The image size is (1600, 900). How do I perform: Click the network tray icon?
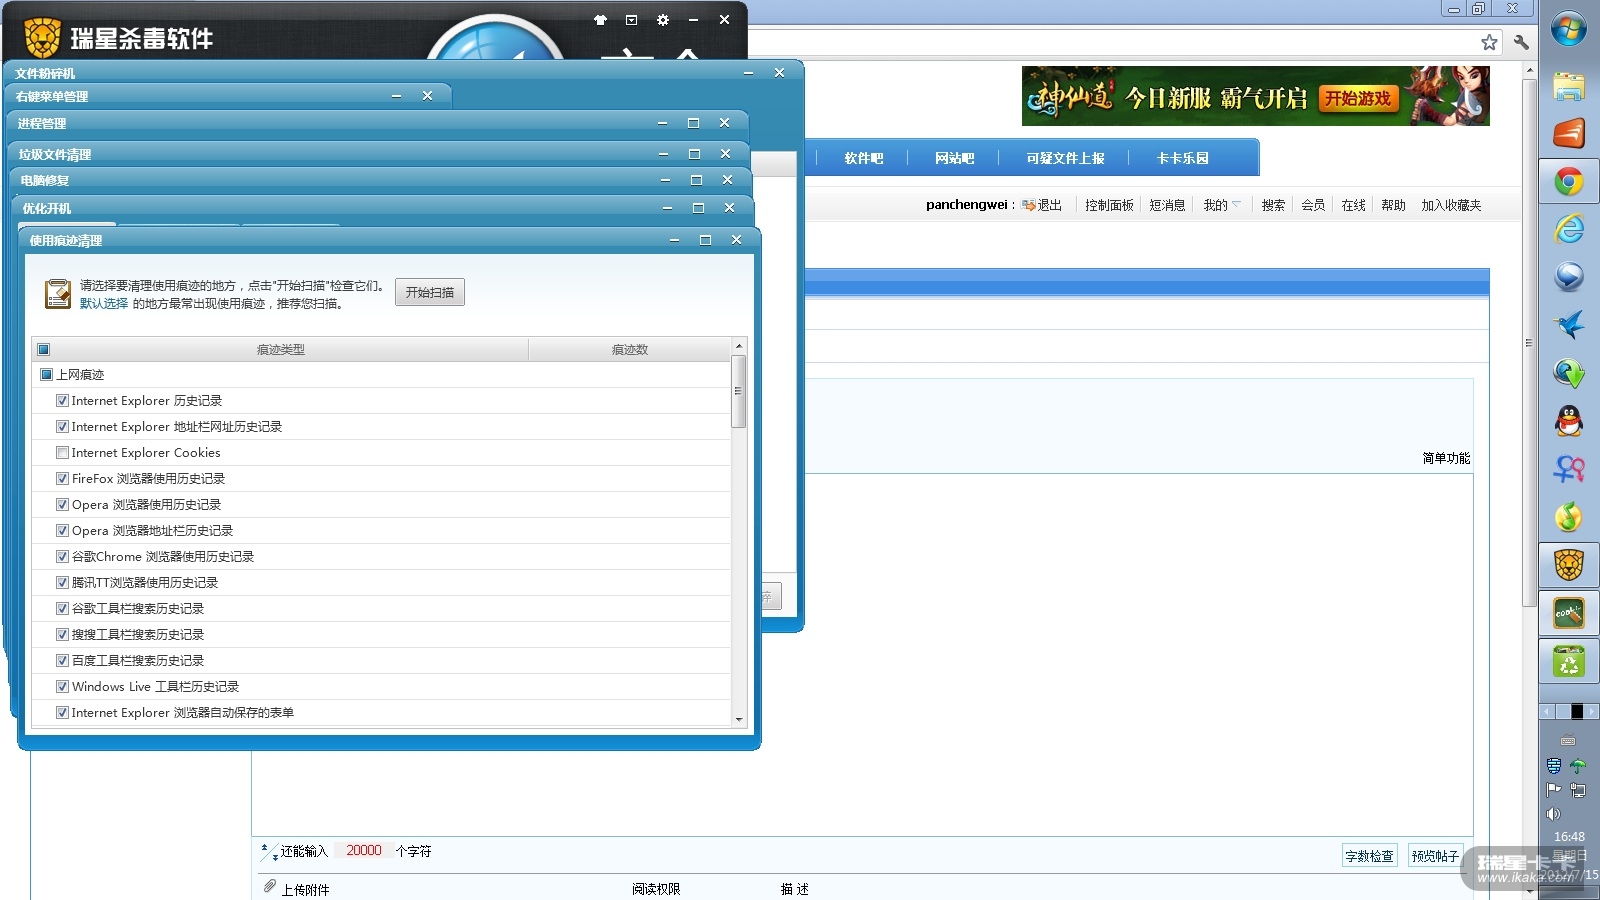pos(1578,790)
